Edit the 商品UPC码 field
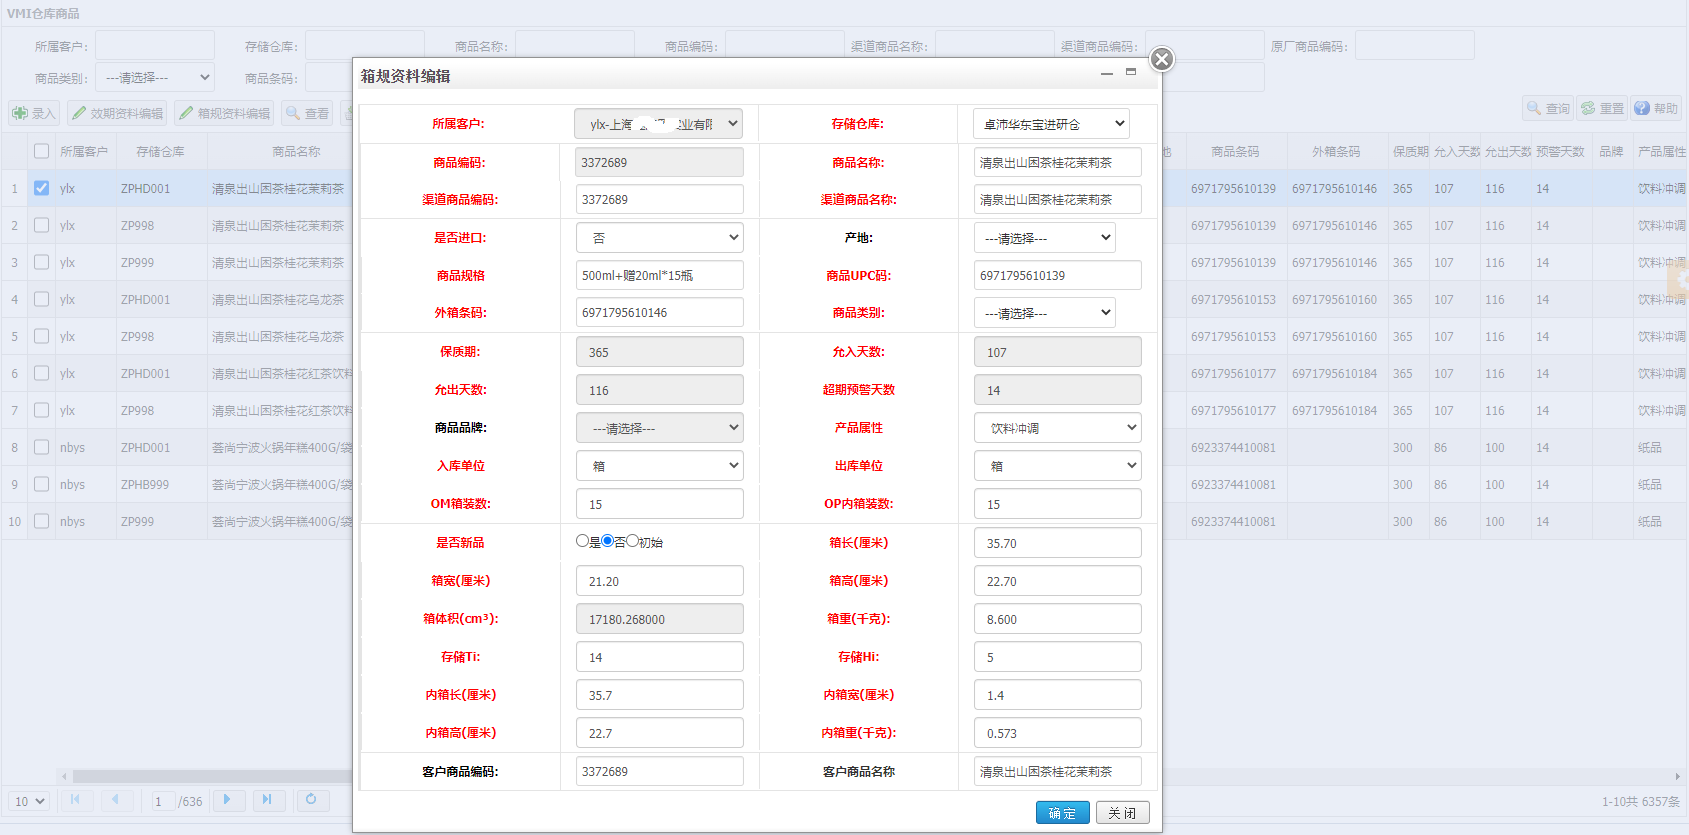This screenshot has height=835, width=1689. coord(1057,275)
